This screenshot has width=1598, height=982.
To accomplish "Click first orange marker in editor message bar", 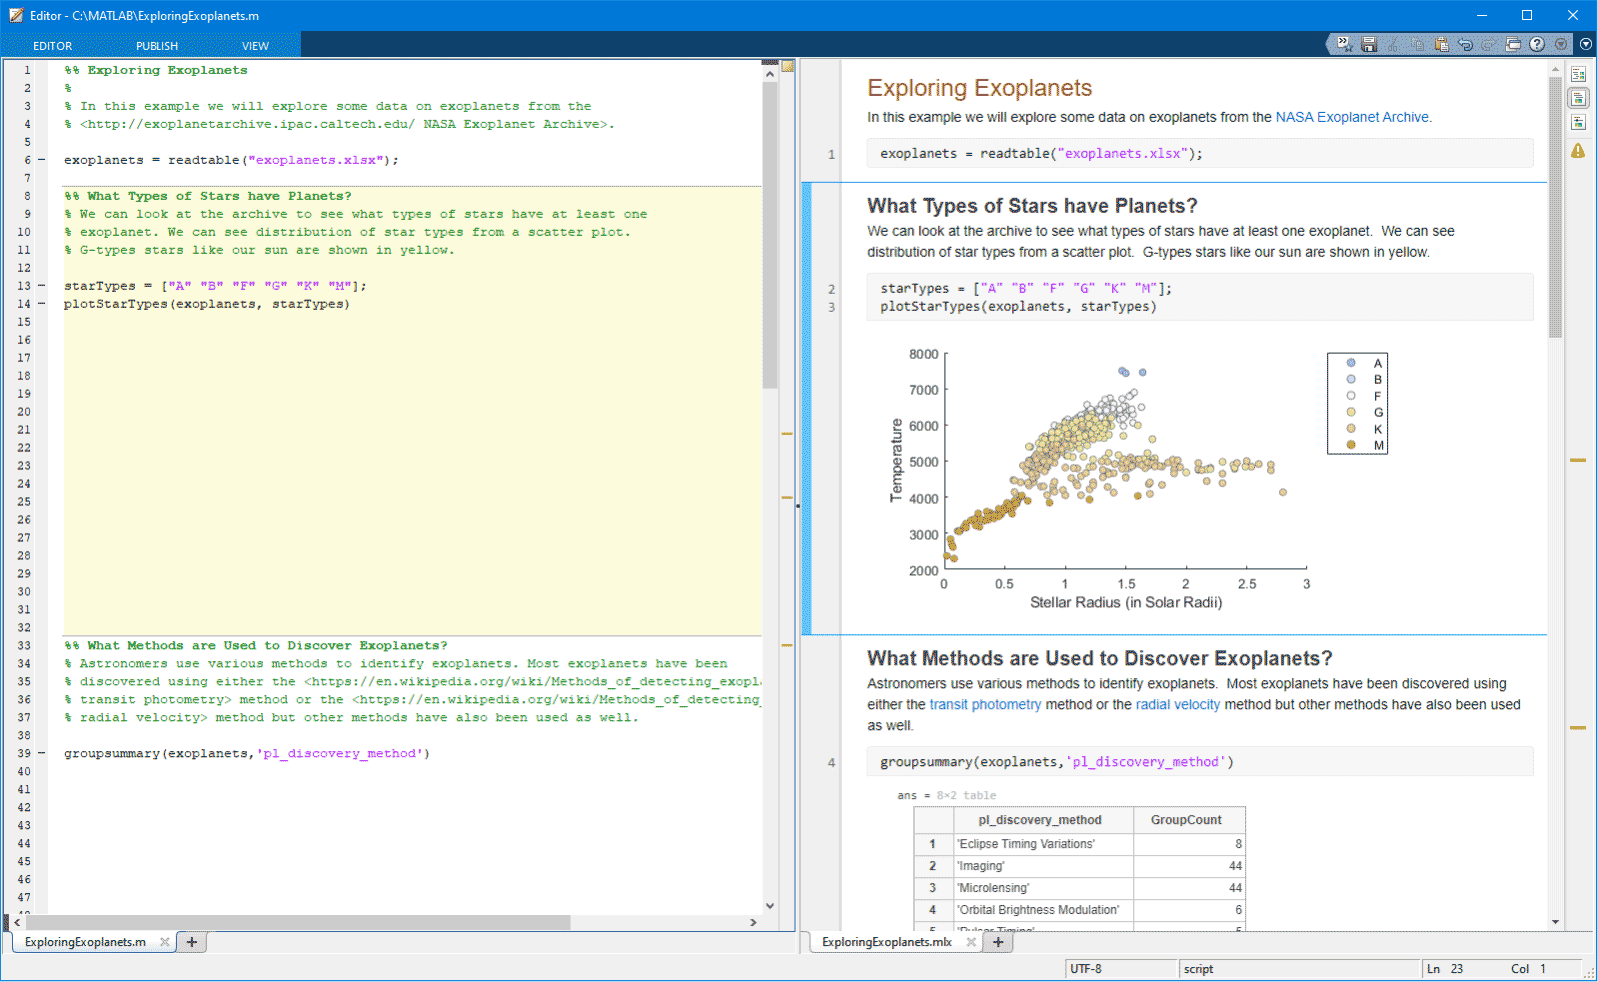I will pos(787,433).
